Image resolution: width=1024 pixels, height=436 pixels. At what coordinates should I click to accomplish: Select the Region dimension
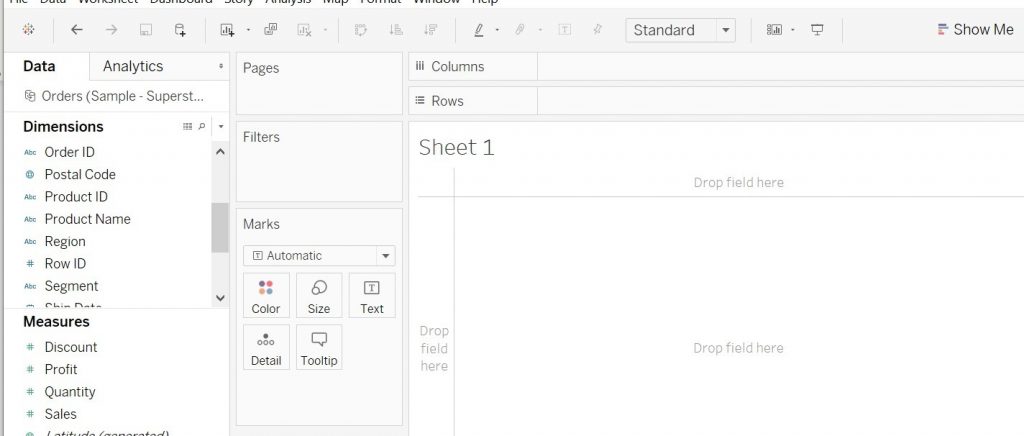click(65, 241)
